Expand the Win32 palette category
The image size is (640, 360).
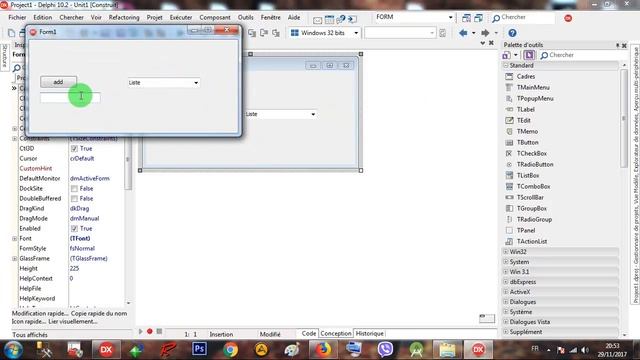click(x=506, y=252)
